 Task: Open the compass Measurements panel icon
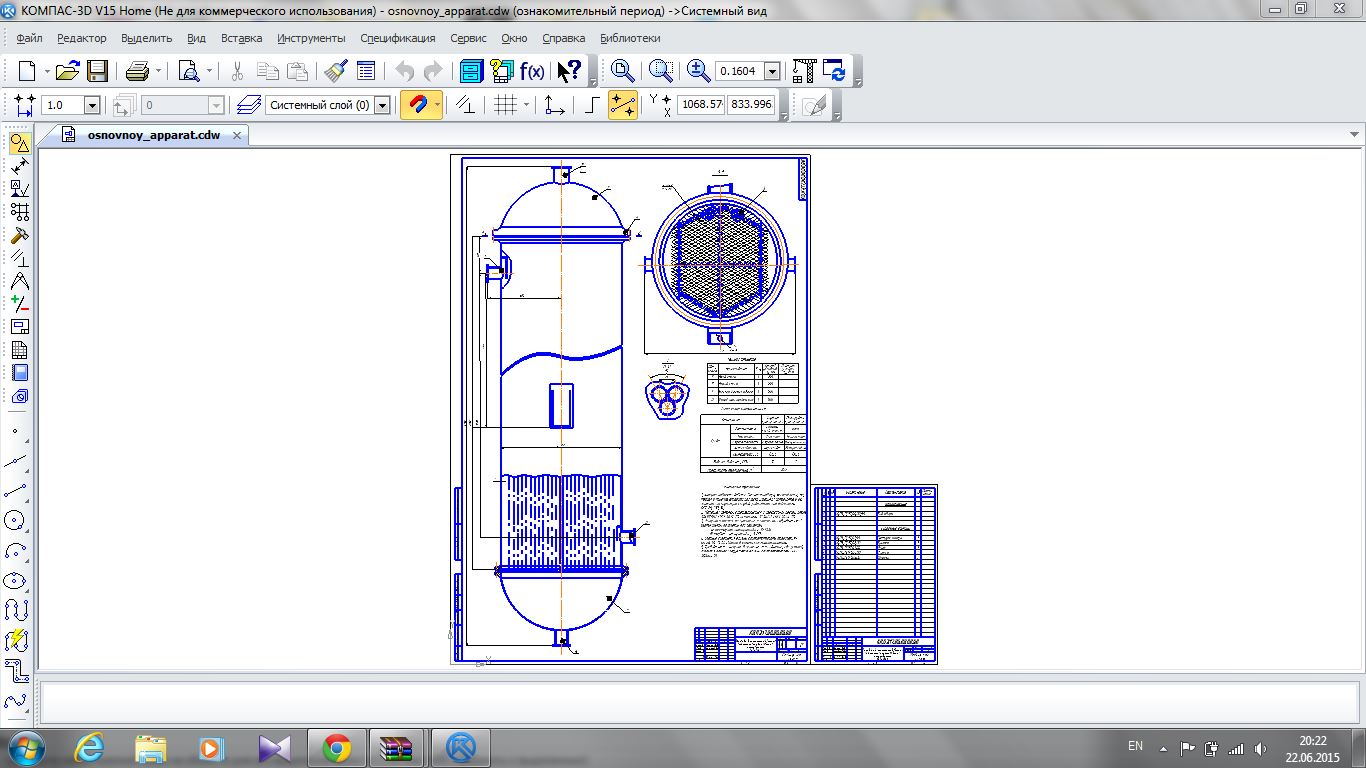[x=18, y=281]
